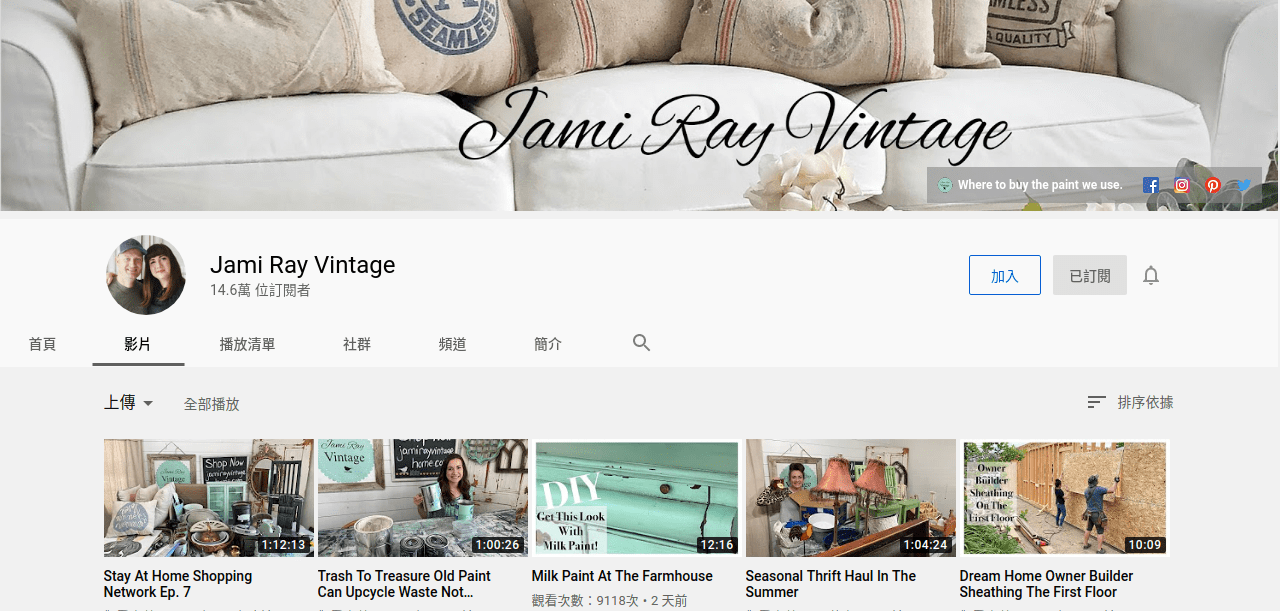The image size is (1280, 611).
Task: Click the 1:00:26 duration badge
Action: tap(497, 545)
